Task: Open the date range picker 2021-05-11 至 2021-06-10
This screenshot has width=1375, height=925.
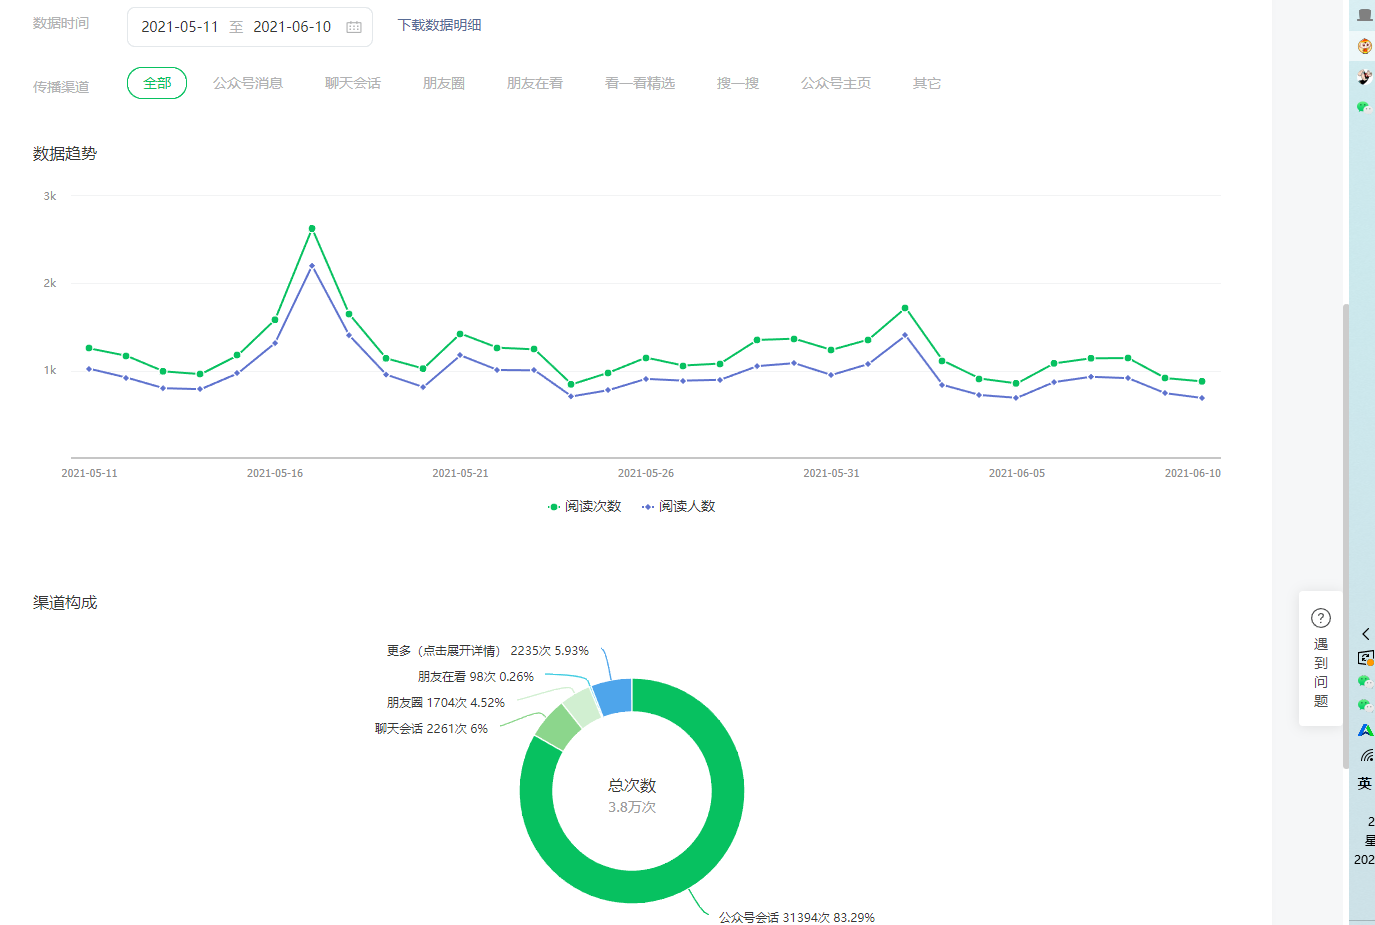Action: point(236,27)
